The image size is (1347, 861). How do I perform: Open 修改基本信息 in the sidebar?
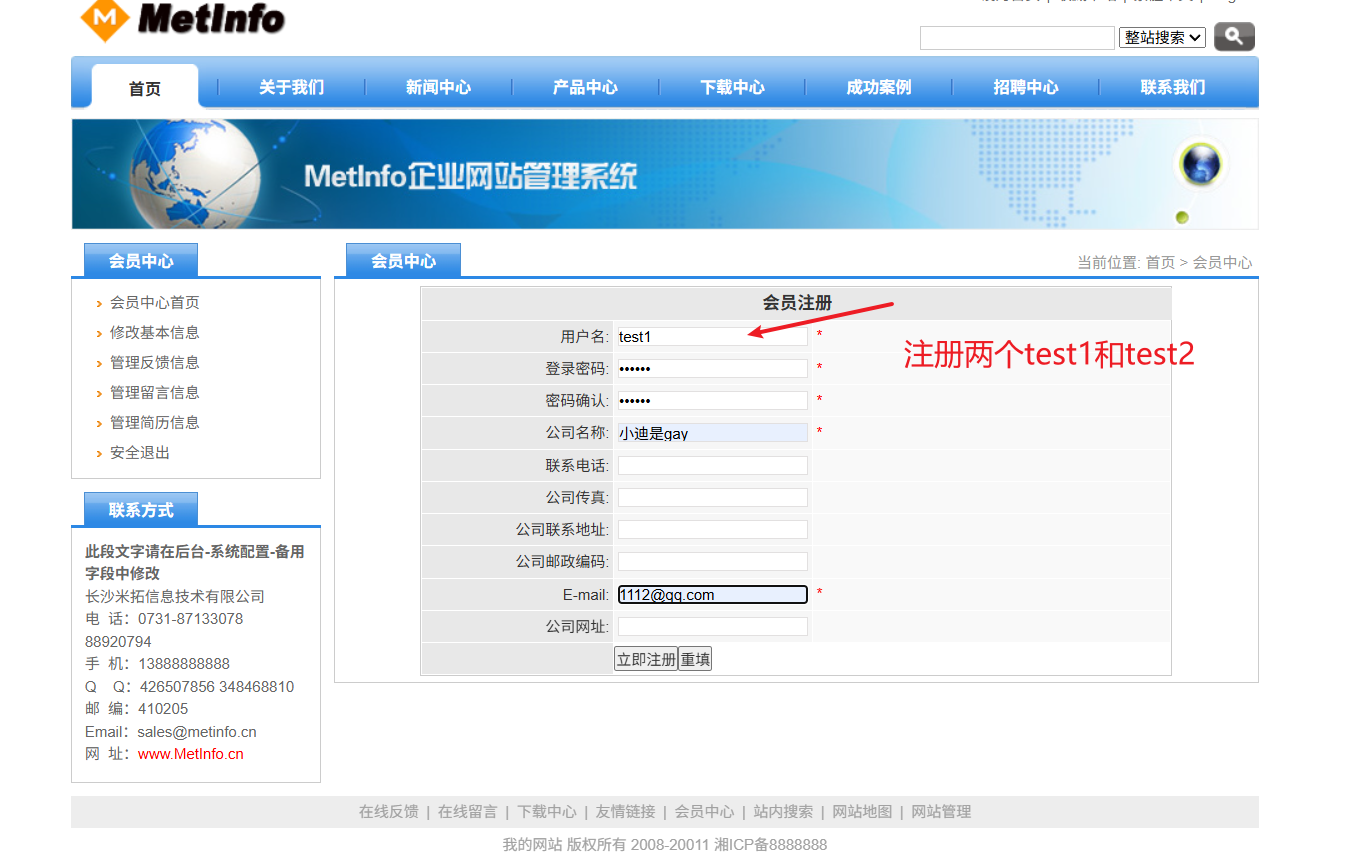pos(155,332)
